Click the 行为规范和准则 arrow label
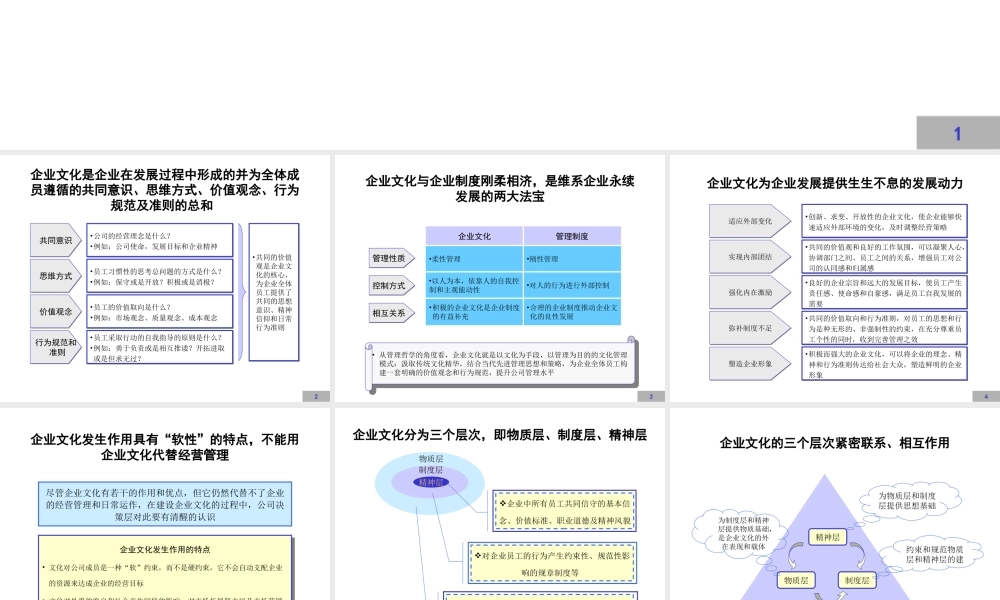 pyautogui.click(x=55, y=347)
